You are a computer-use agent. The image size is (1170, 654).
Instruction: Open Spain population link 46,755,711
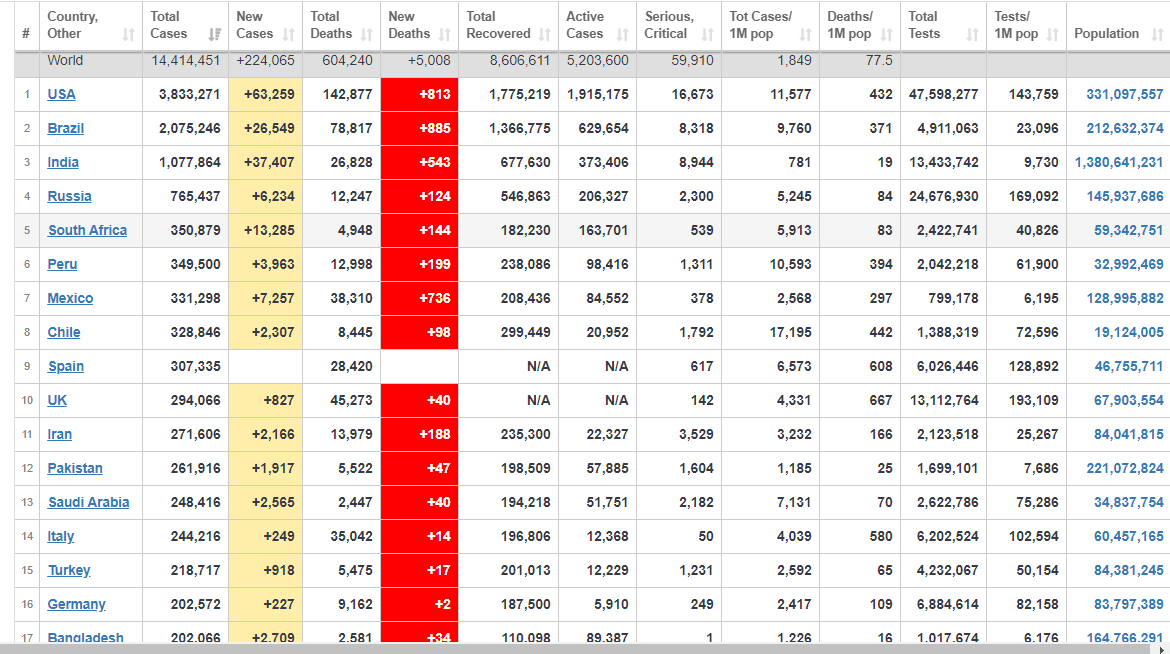[x=1128, y=366]
